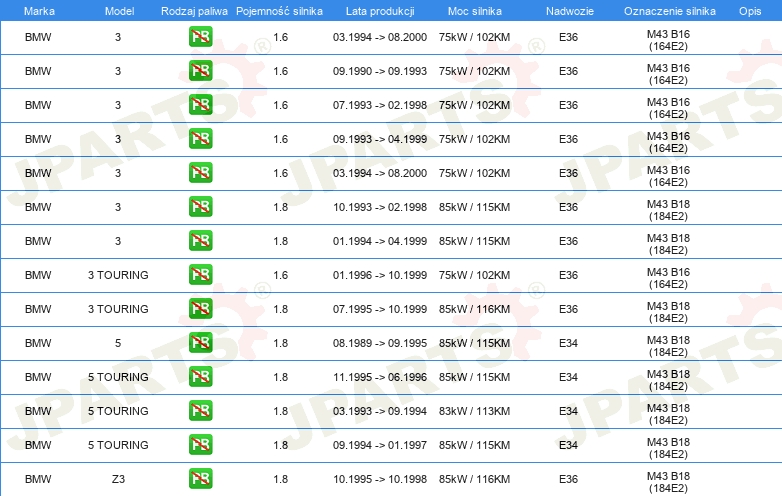Select date range 01.1994 -> 04.1999
Screen dimensions: 782x496
pyautogui.click(x=380, y=241)
